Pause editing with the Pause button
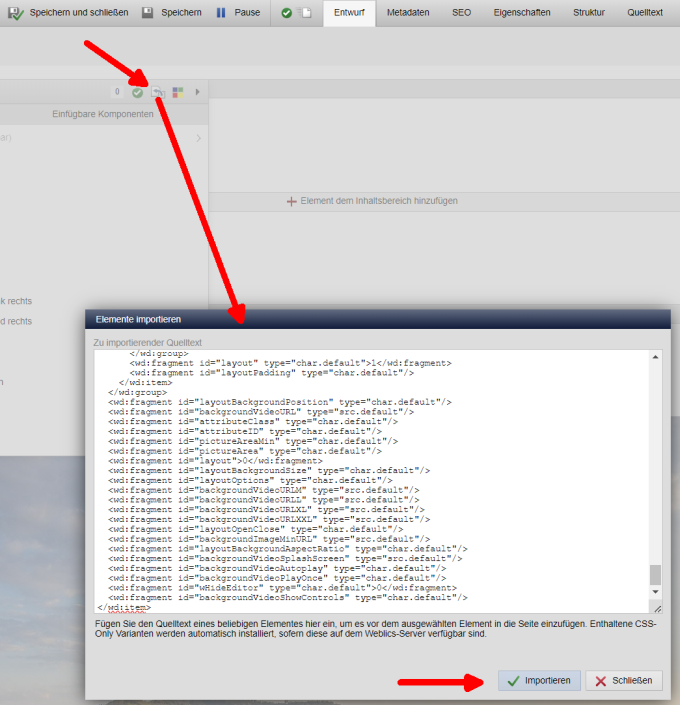Screen dimensions: 680x705 (x=238, y=13)
